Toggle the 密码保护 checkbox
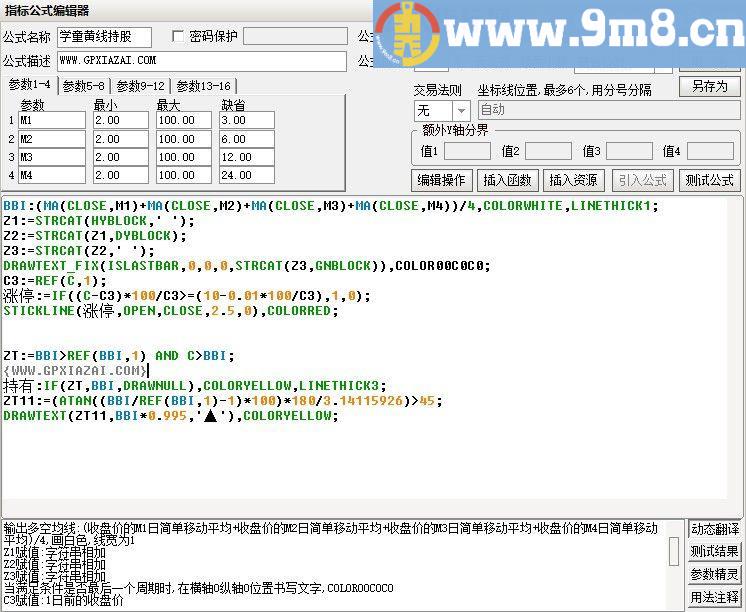746x612 pixels. (178, 37)
